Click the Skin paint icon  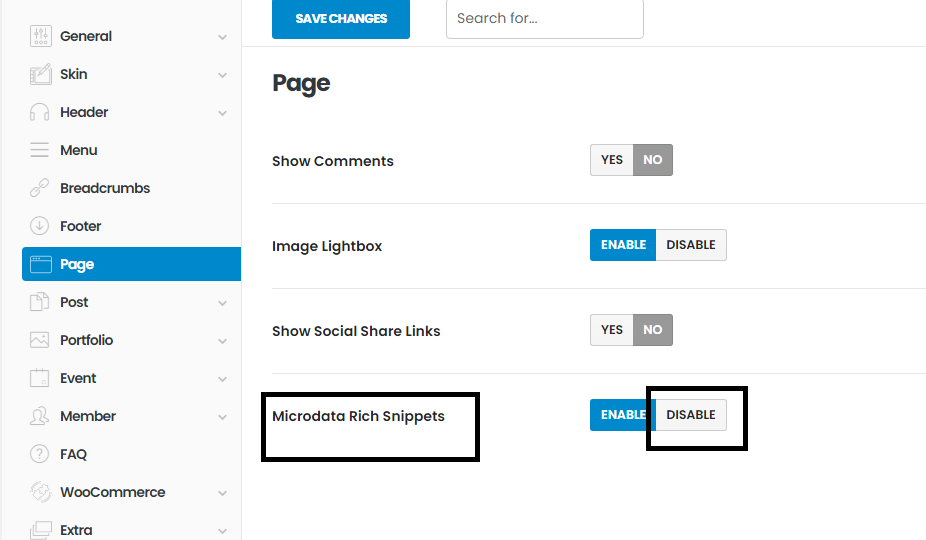[x=40, y=74]
